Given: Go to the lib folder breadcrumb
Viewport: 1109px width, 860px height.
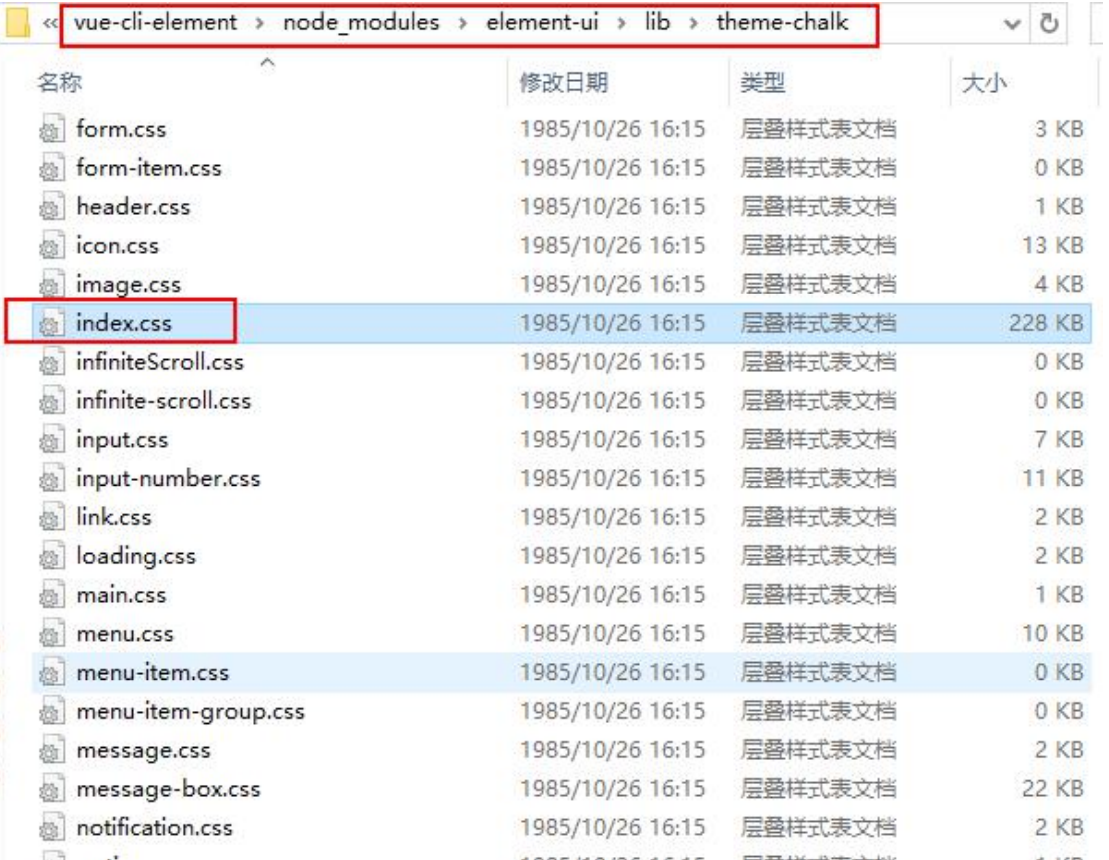Looking at the screenshot, I should [x=657, y=23].
